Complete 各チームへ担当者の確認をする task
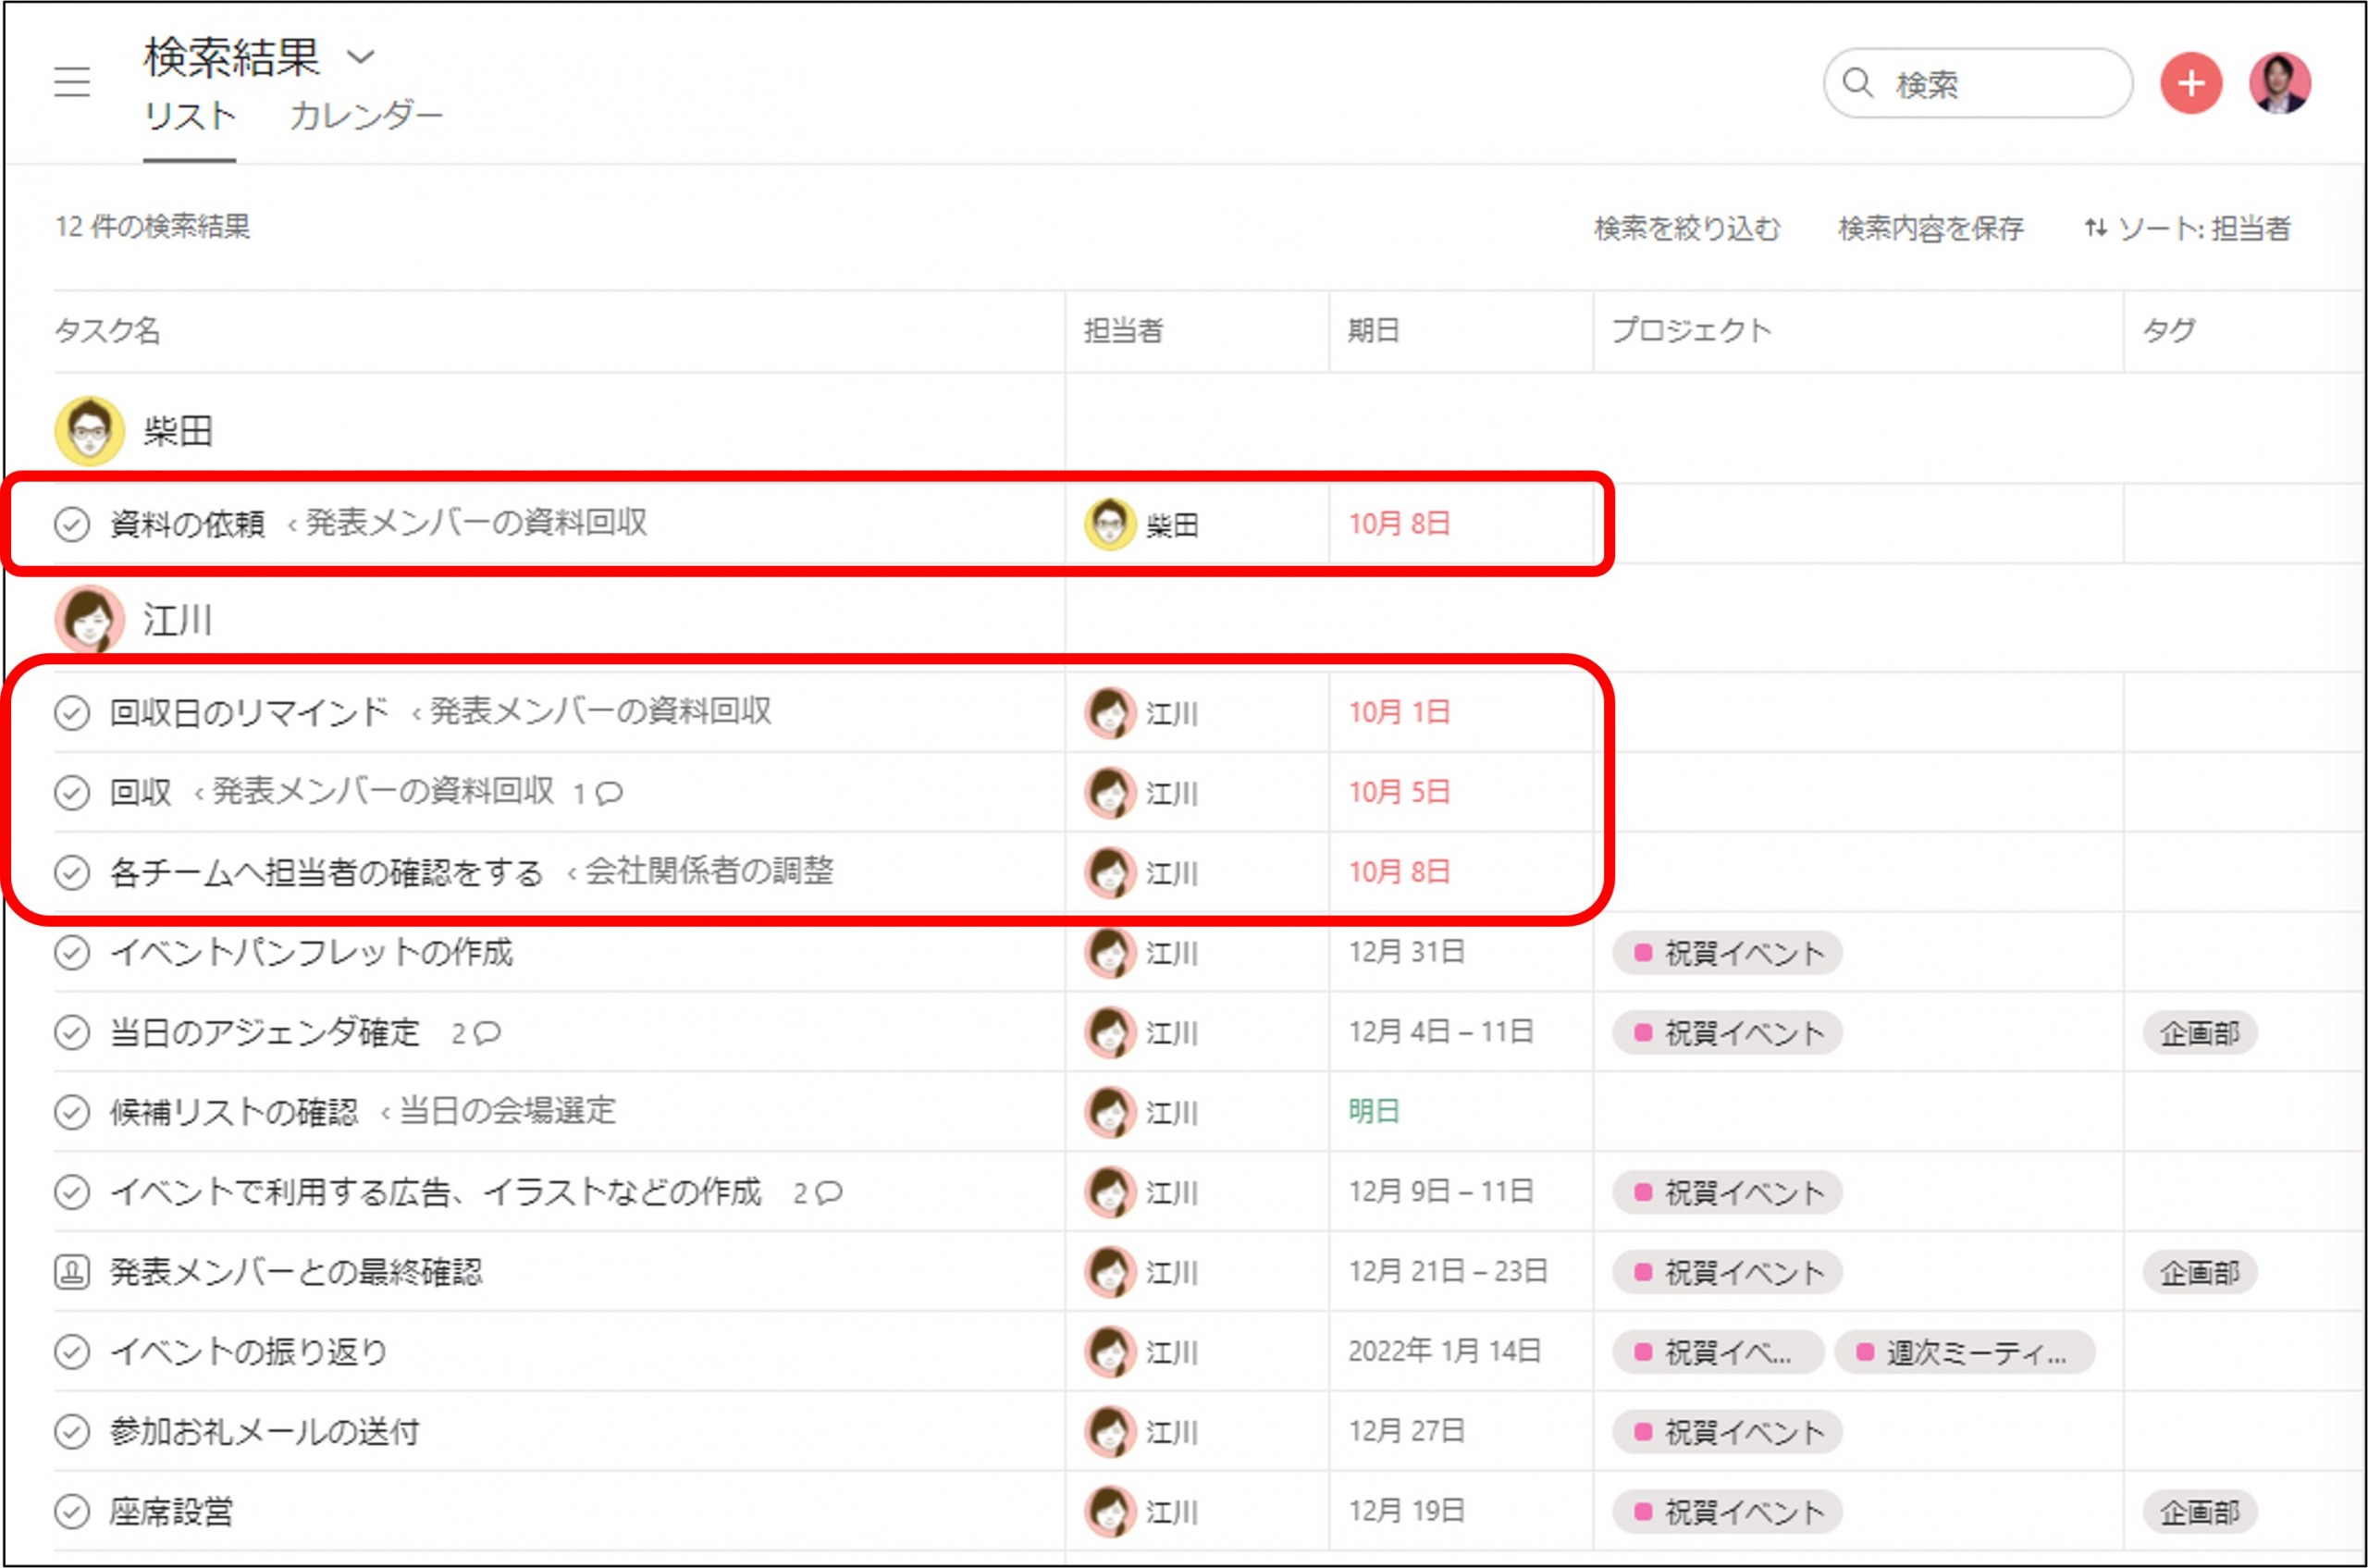2368x1568 pixels. pyautogui.click(x=72, y=872)
